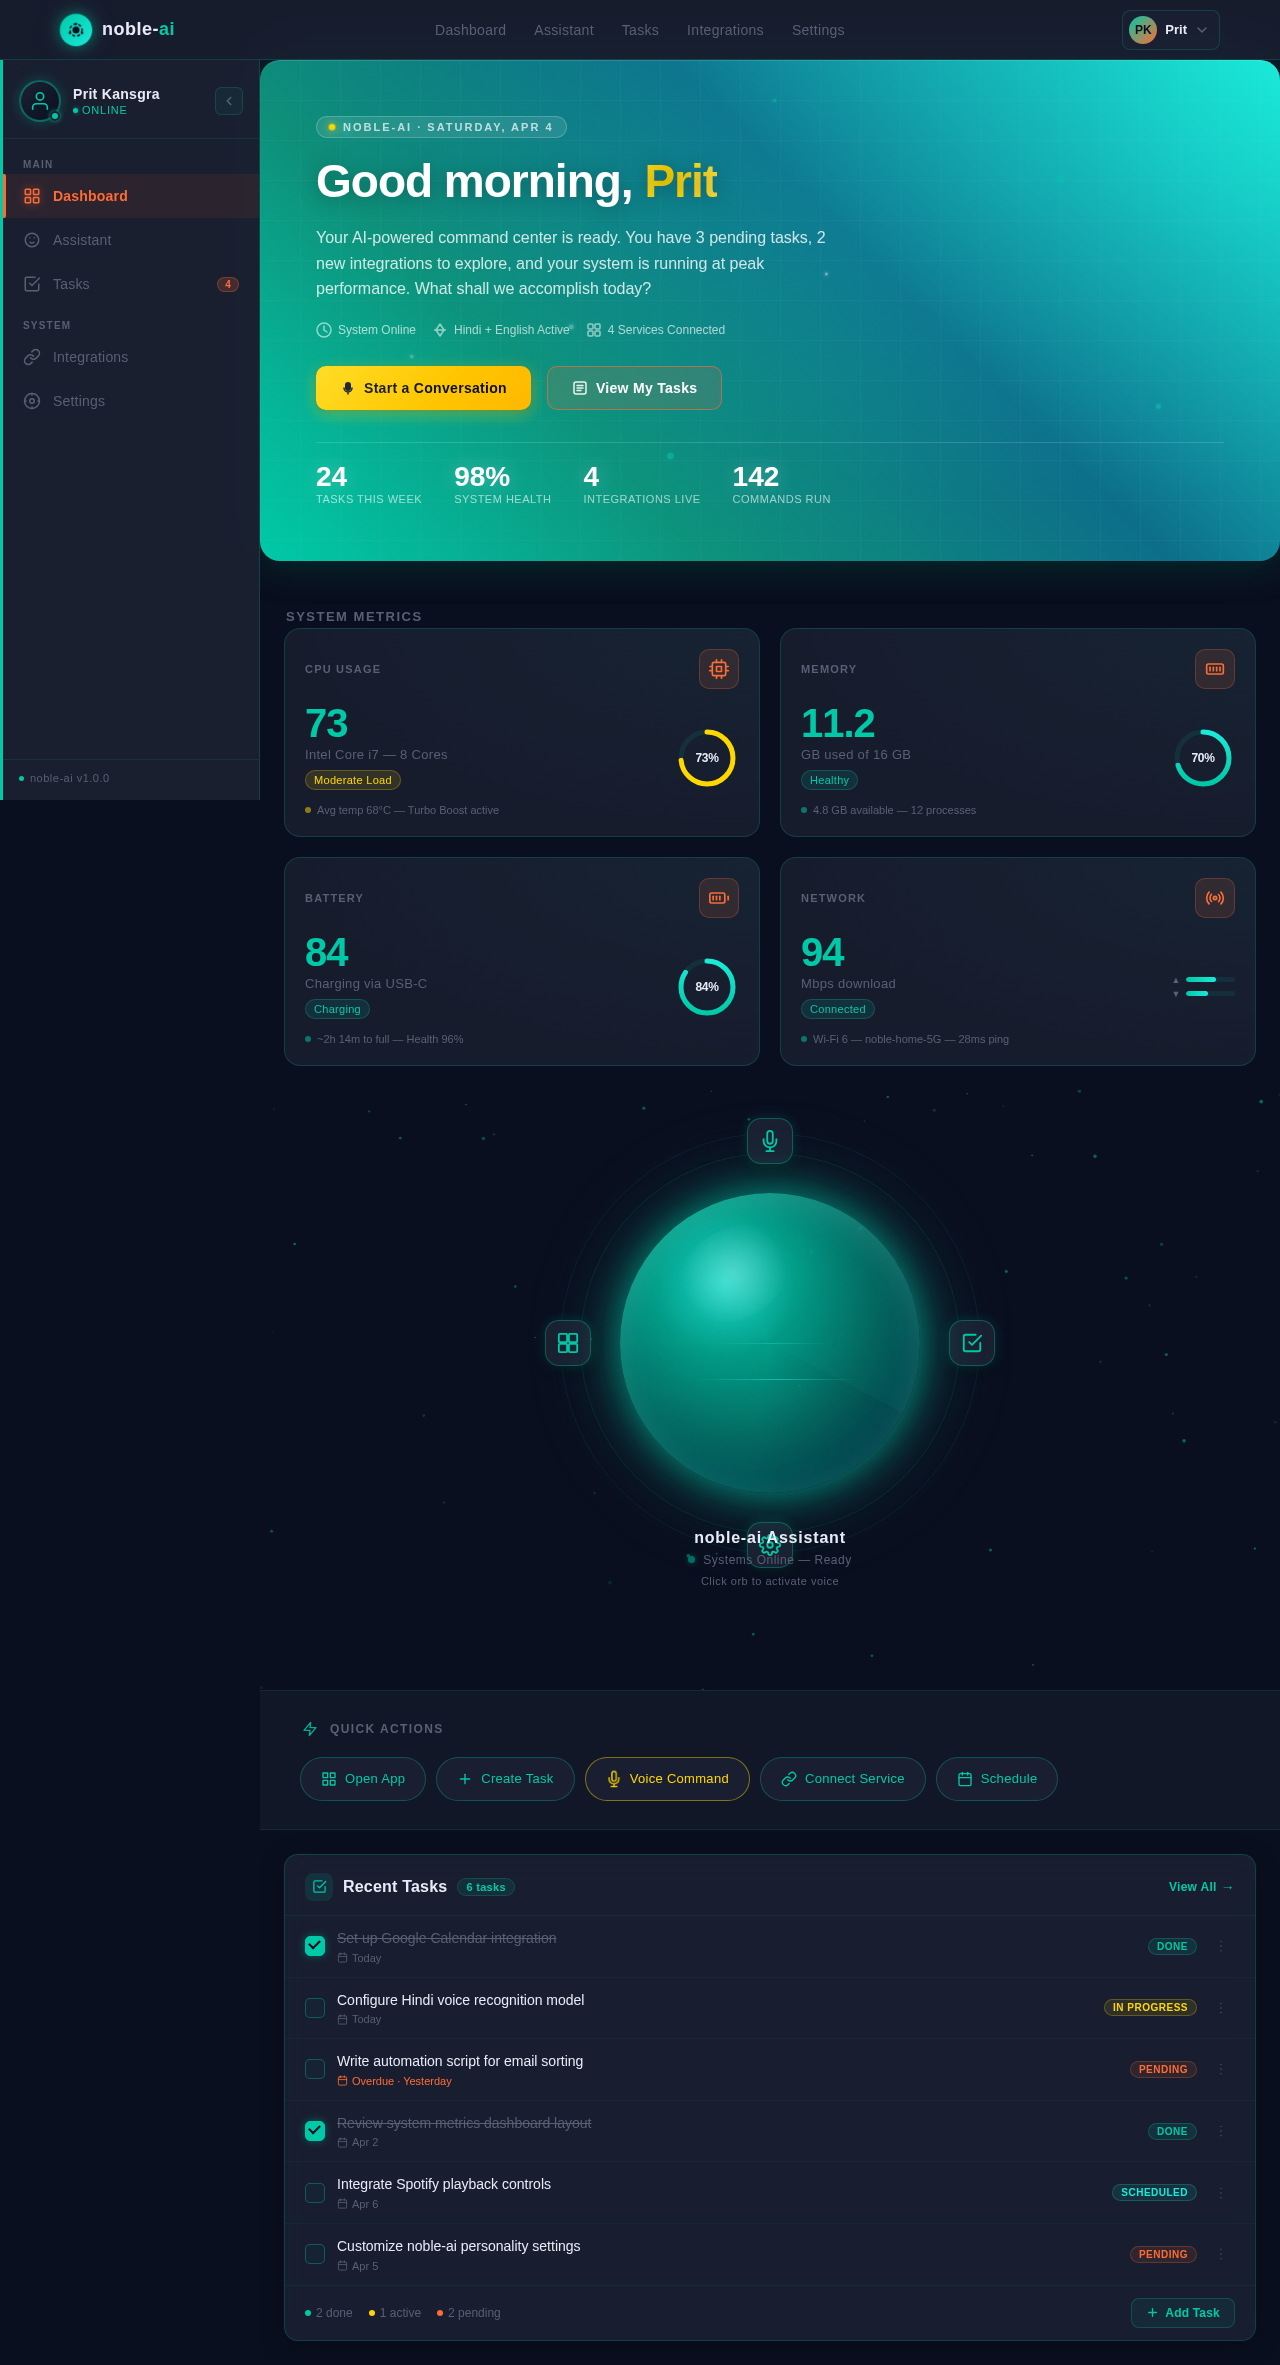Image resolution: width=1280 pixels, height=2365 pixels.
Task: Open the Prit user dropdown
Action: [x=1171, y=30]
